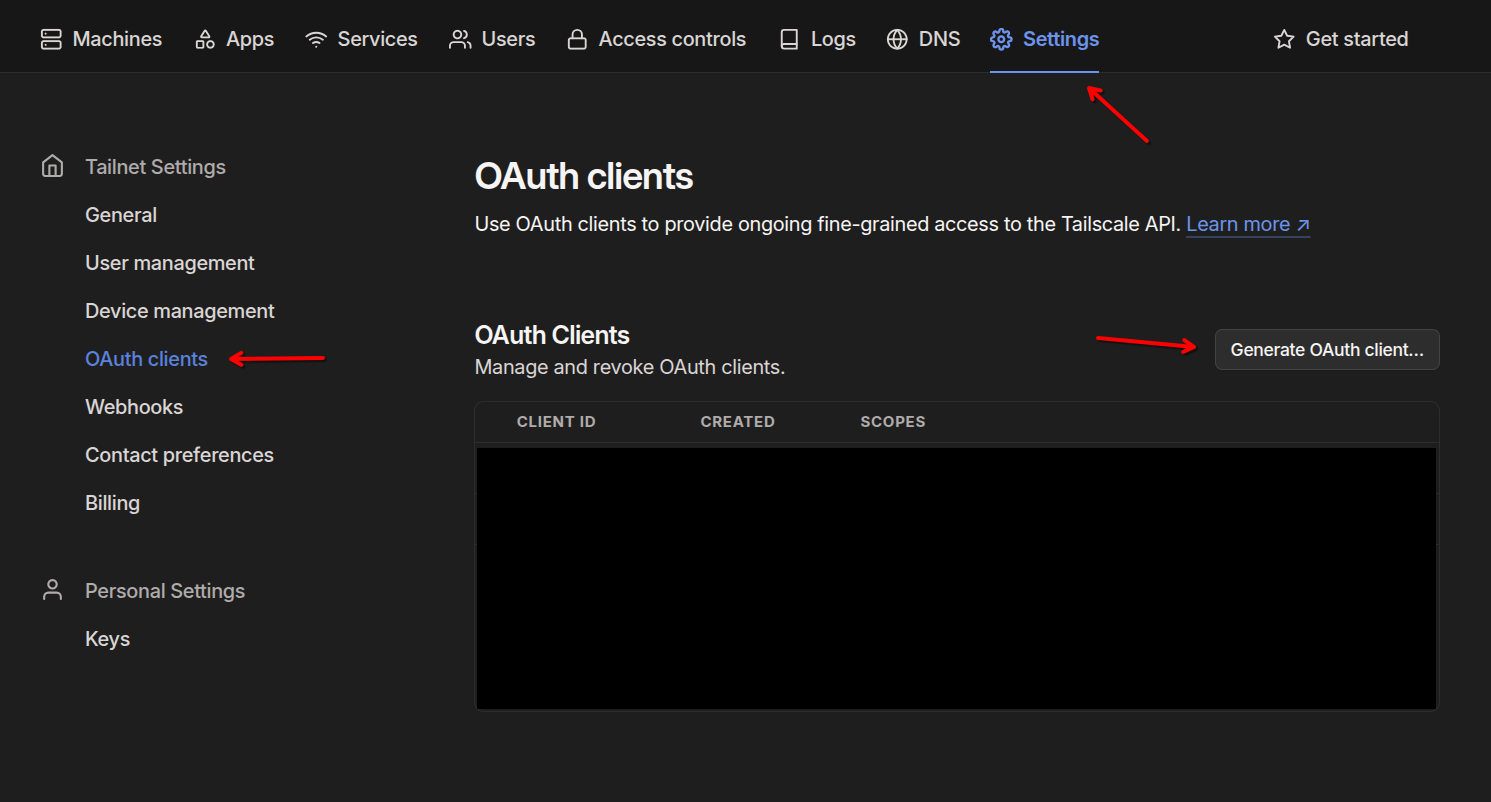The height and width of the screenshot is (802, 1491).
Task: Click the Users people icon
Action: click(x=460, y=39)
